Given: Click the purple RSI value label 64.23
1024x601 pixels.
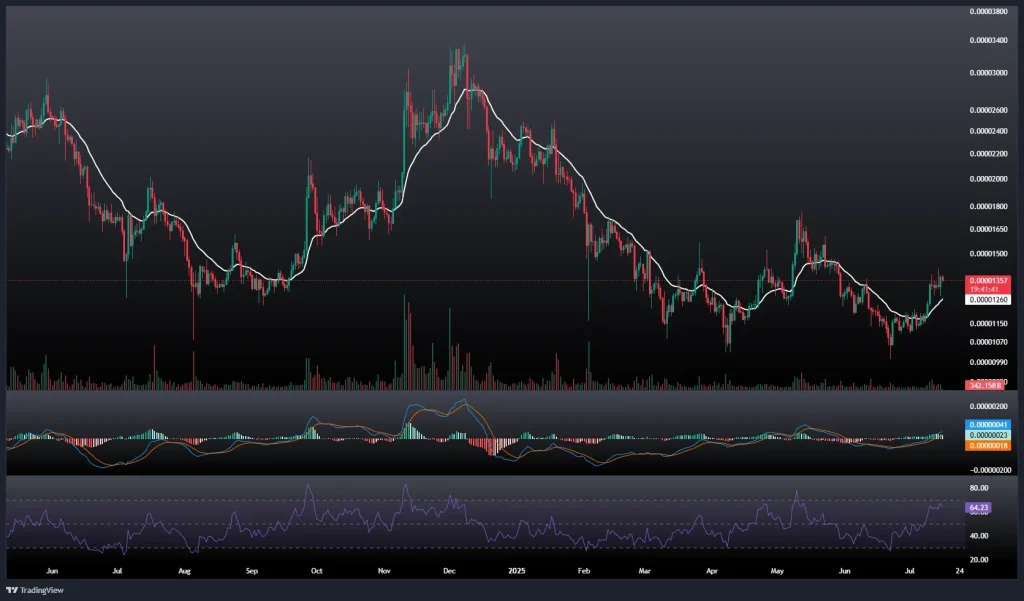Looking at the screenshot, I should pyautogui.click(x=978, y=508).
